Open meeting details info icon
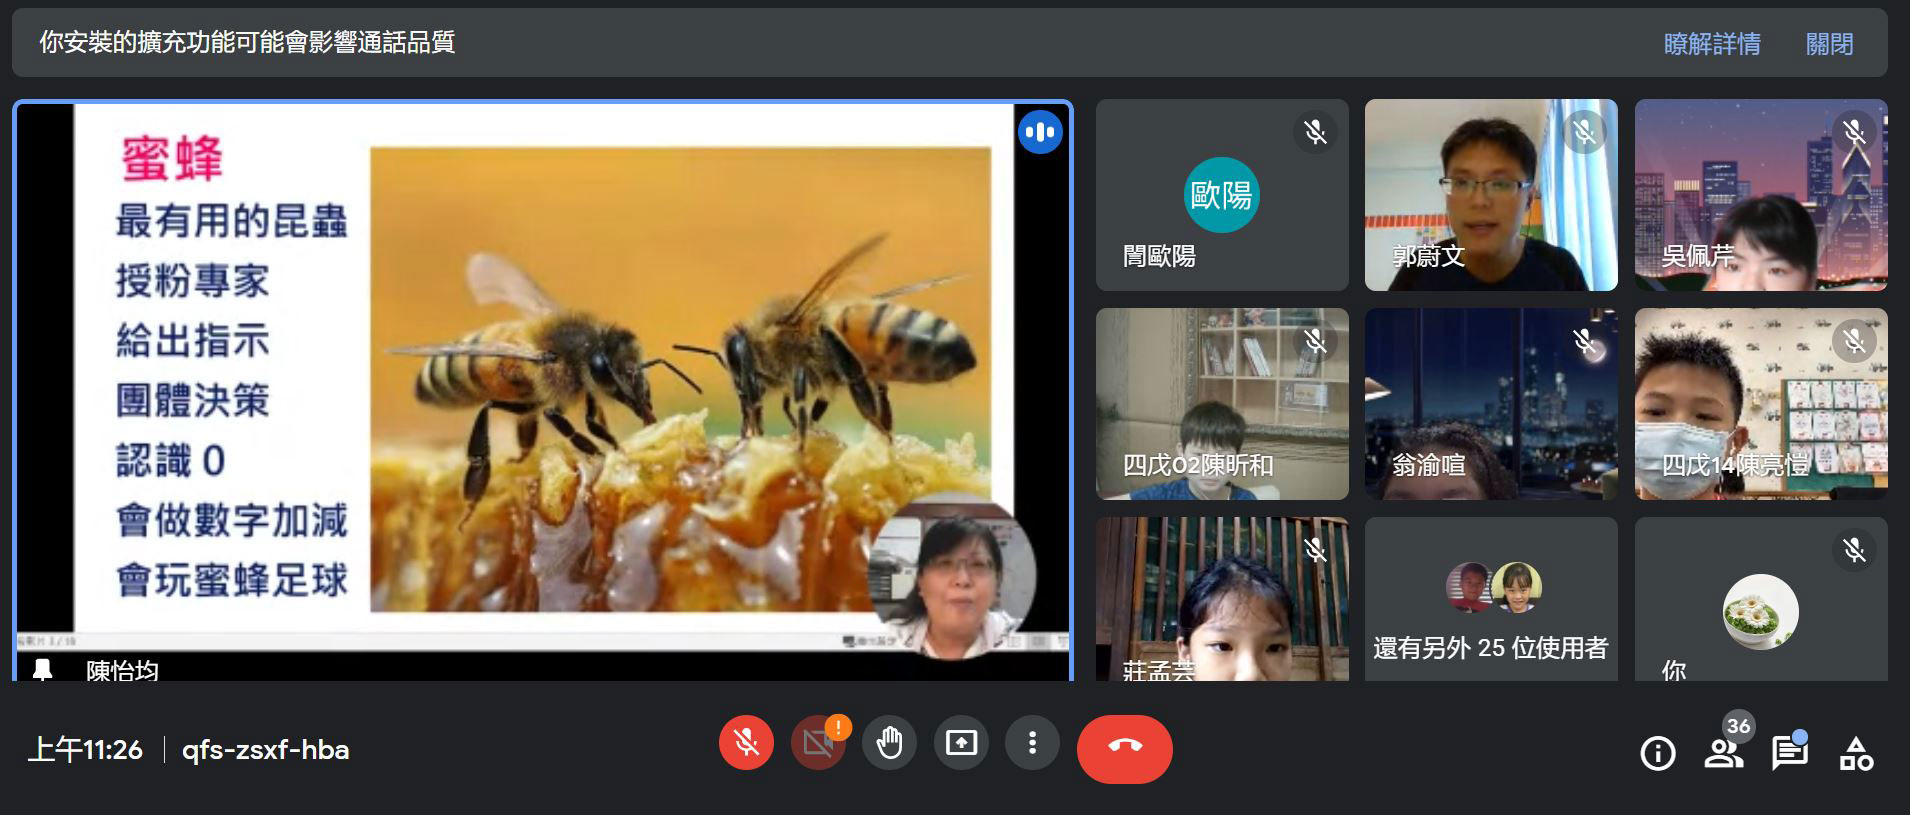1910x815 pixels. click(x=1658, y=752)
